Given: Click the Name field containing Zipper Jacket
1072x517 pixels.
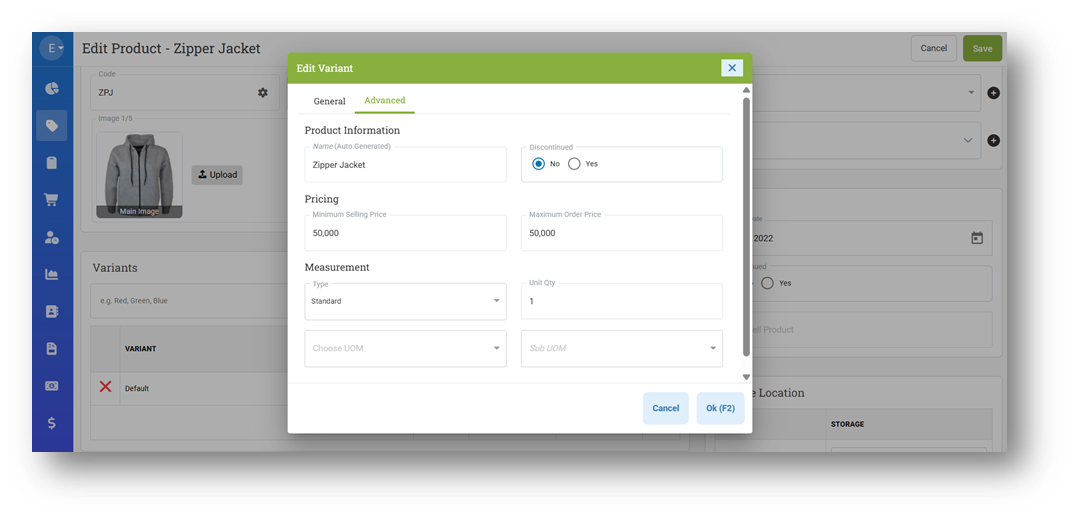Looking at the screenshot, I should pos(405,165).
